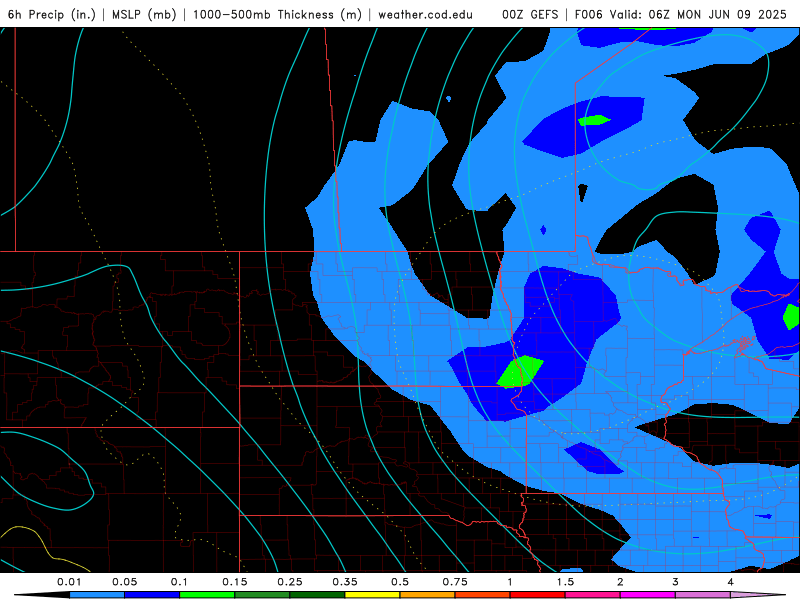800x600 pixels.
Task: Click the '0.15' legend value
Action: [235, 582]
